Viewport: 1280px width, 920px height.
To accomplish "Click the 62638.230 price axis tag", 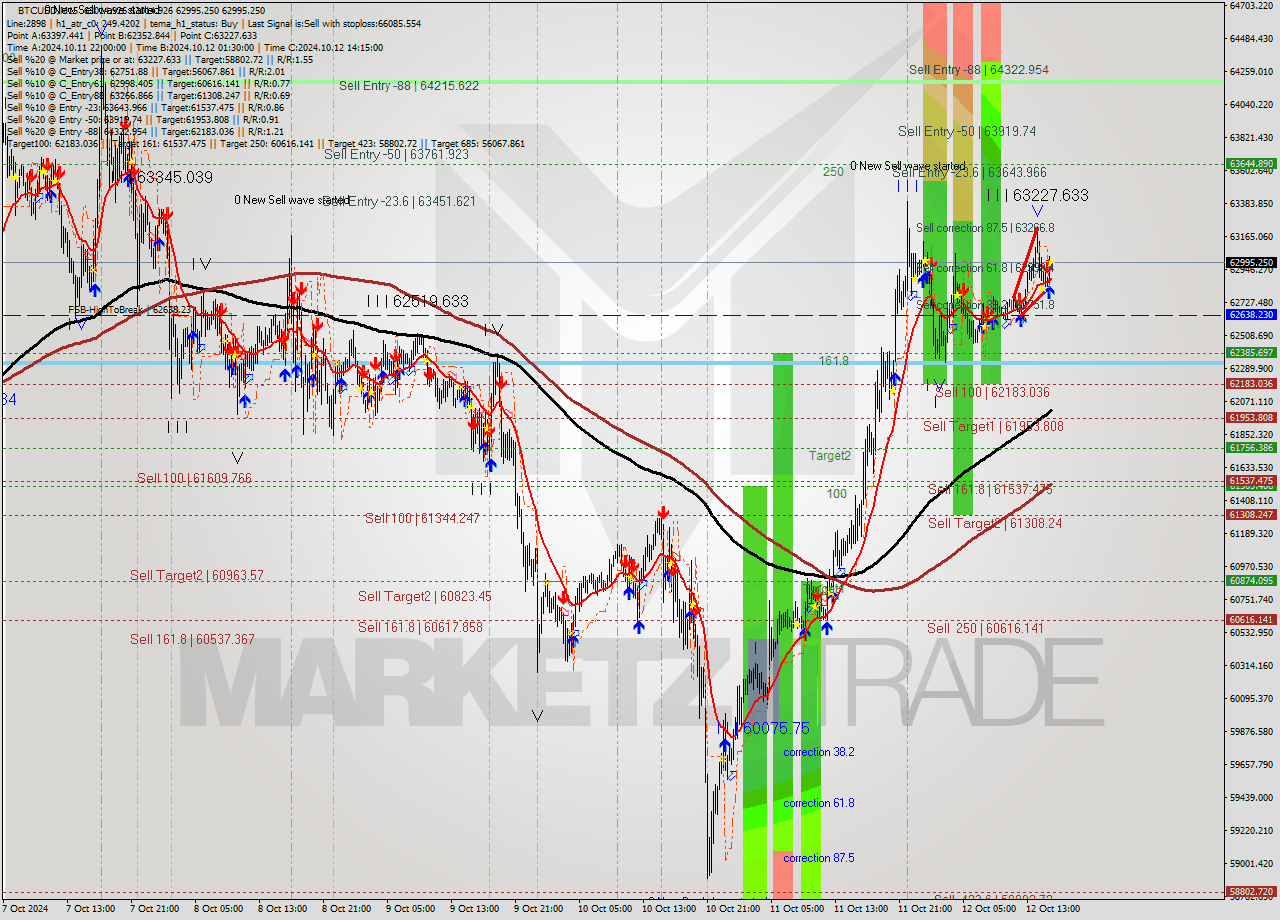I will pos(1250,314).
